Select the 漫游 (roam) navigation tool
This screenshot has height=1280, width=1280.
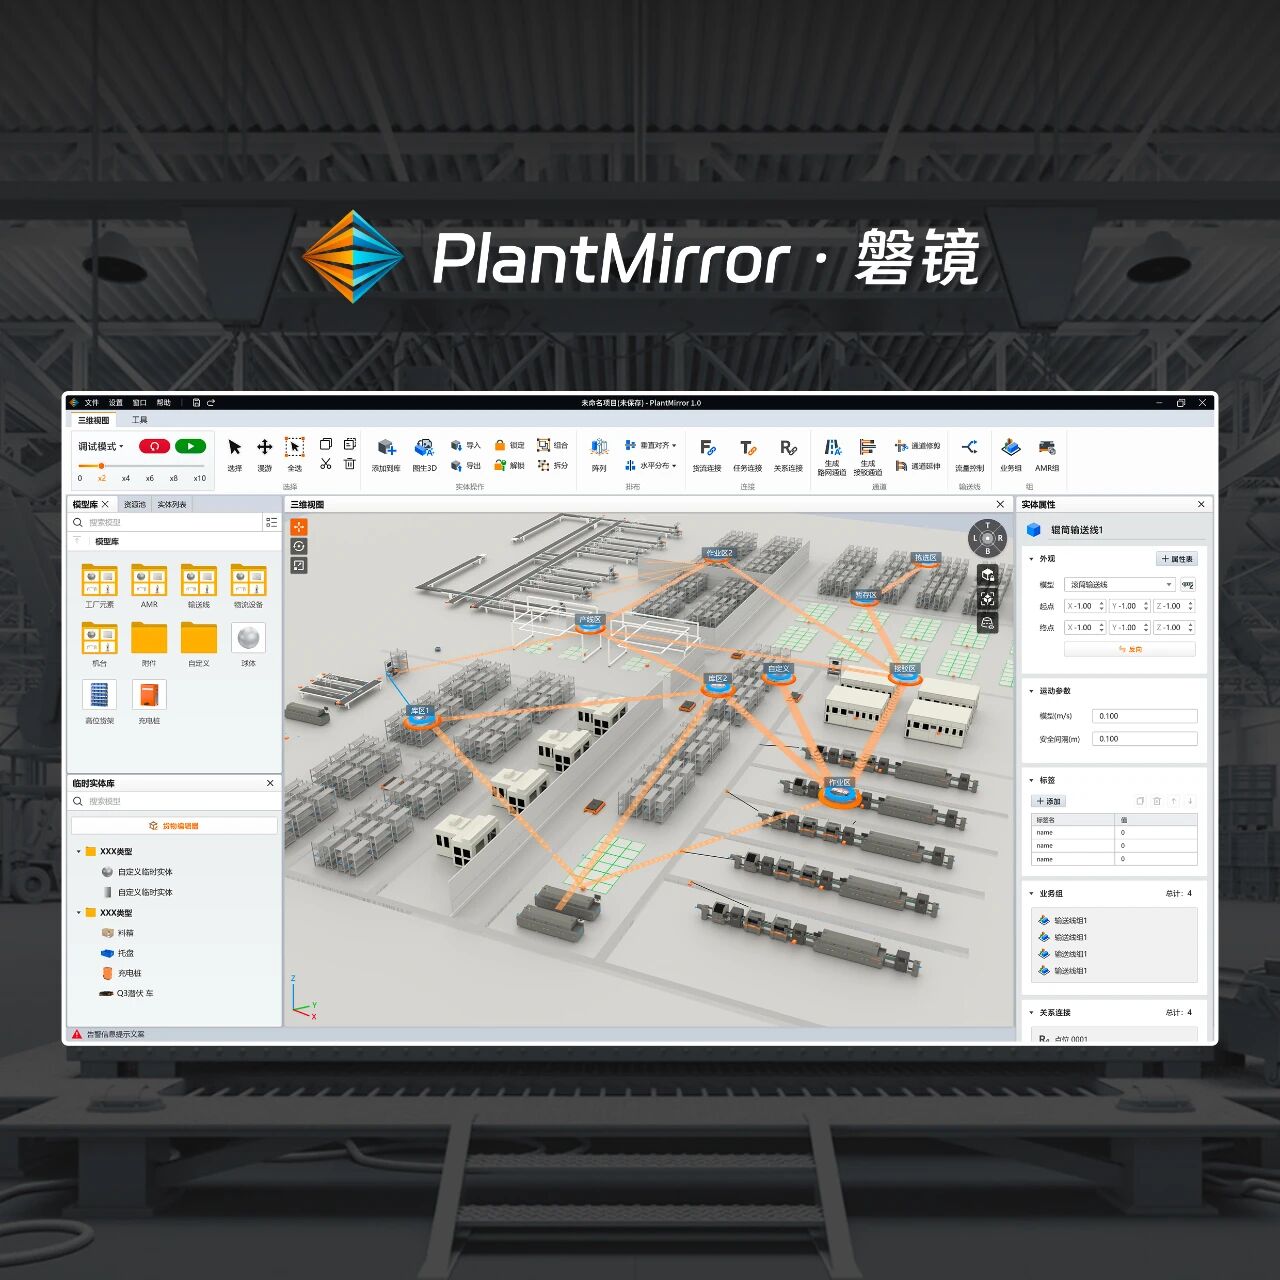click(264, 447)
